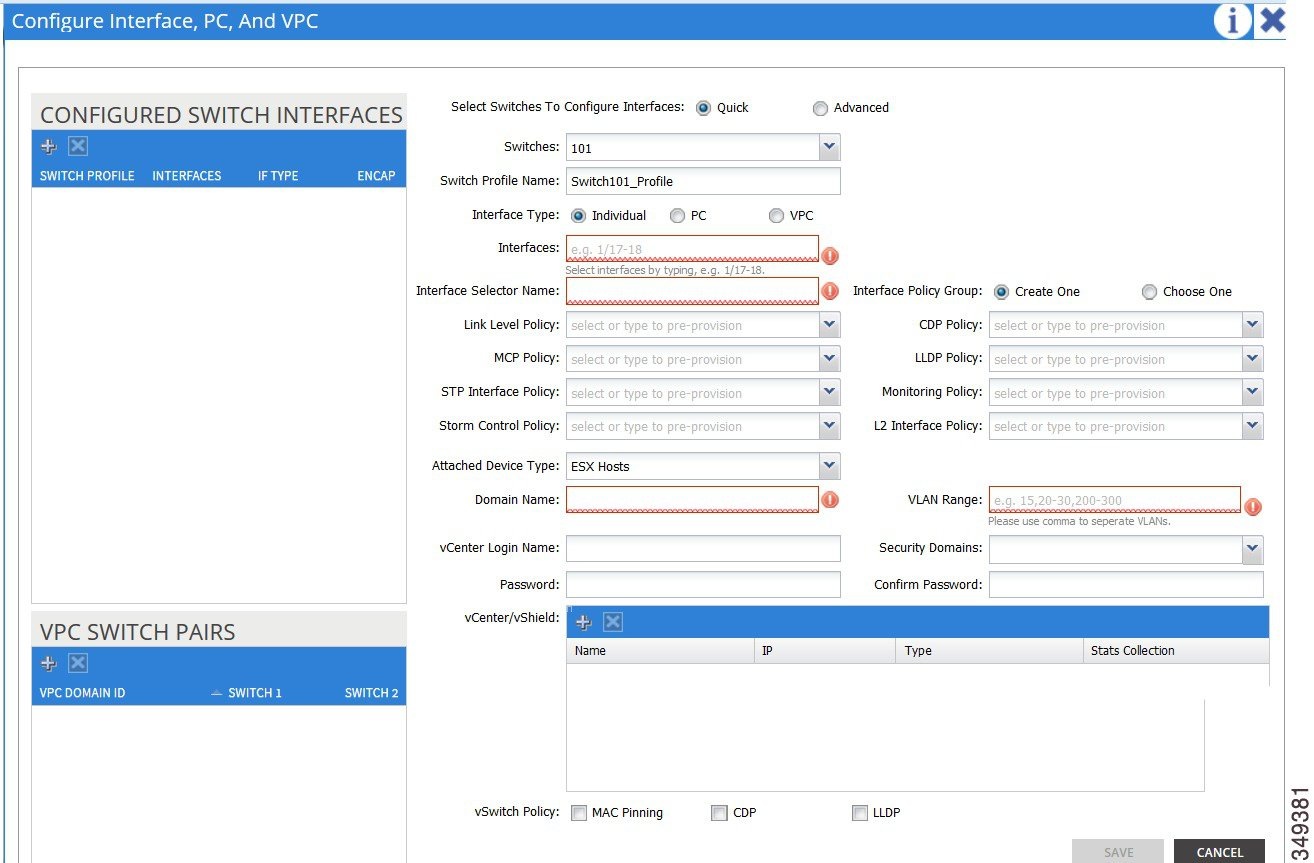Select VPC as the Interface Type

click(776, 215)
